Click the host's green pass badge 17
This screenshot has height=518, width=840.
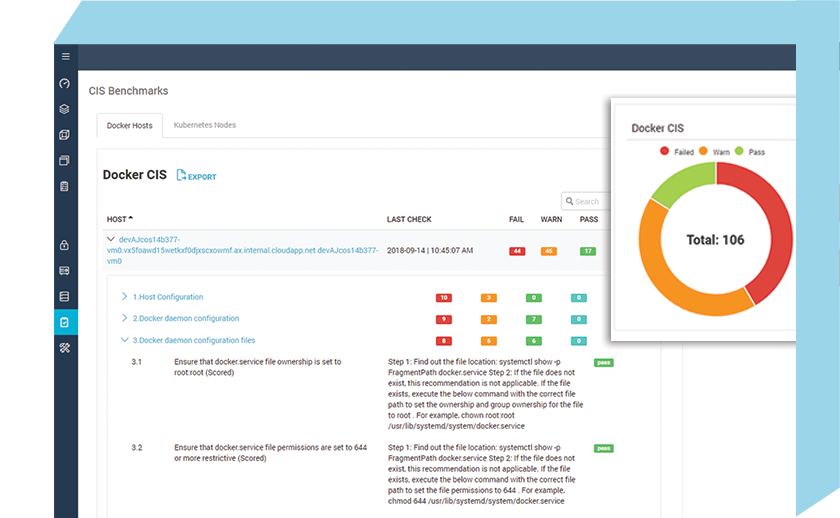pyautogui.click(x=588, y=251)
